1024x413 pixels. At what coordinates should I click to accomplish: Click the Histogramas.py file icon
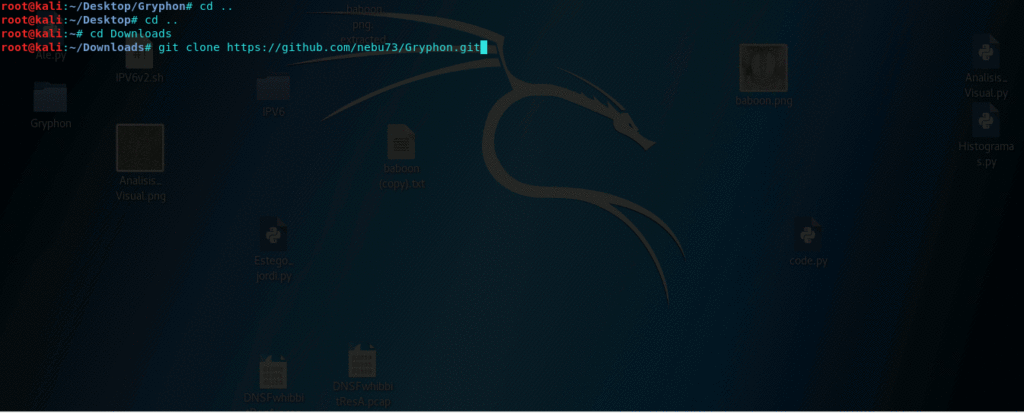pyautogui.click(x=986, y=122)
